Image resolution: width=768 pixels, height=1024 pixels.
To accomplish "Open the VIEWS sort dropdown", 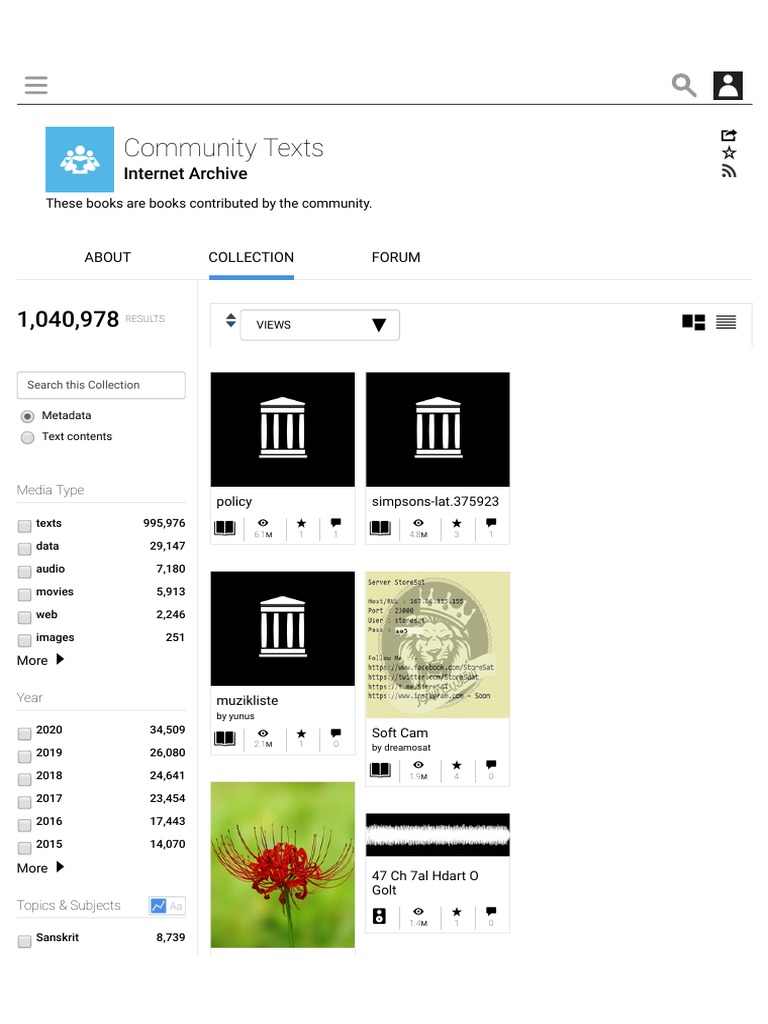I will click(320, 325).
